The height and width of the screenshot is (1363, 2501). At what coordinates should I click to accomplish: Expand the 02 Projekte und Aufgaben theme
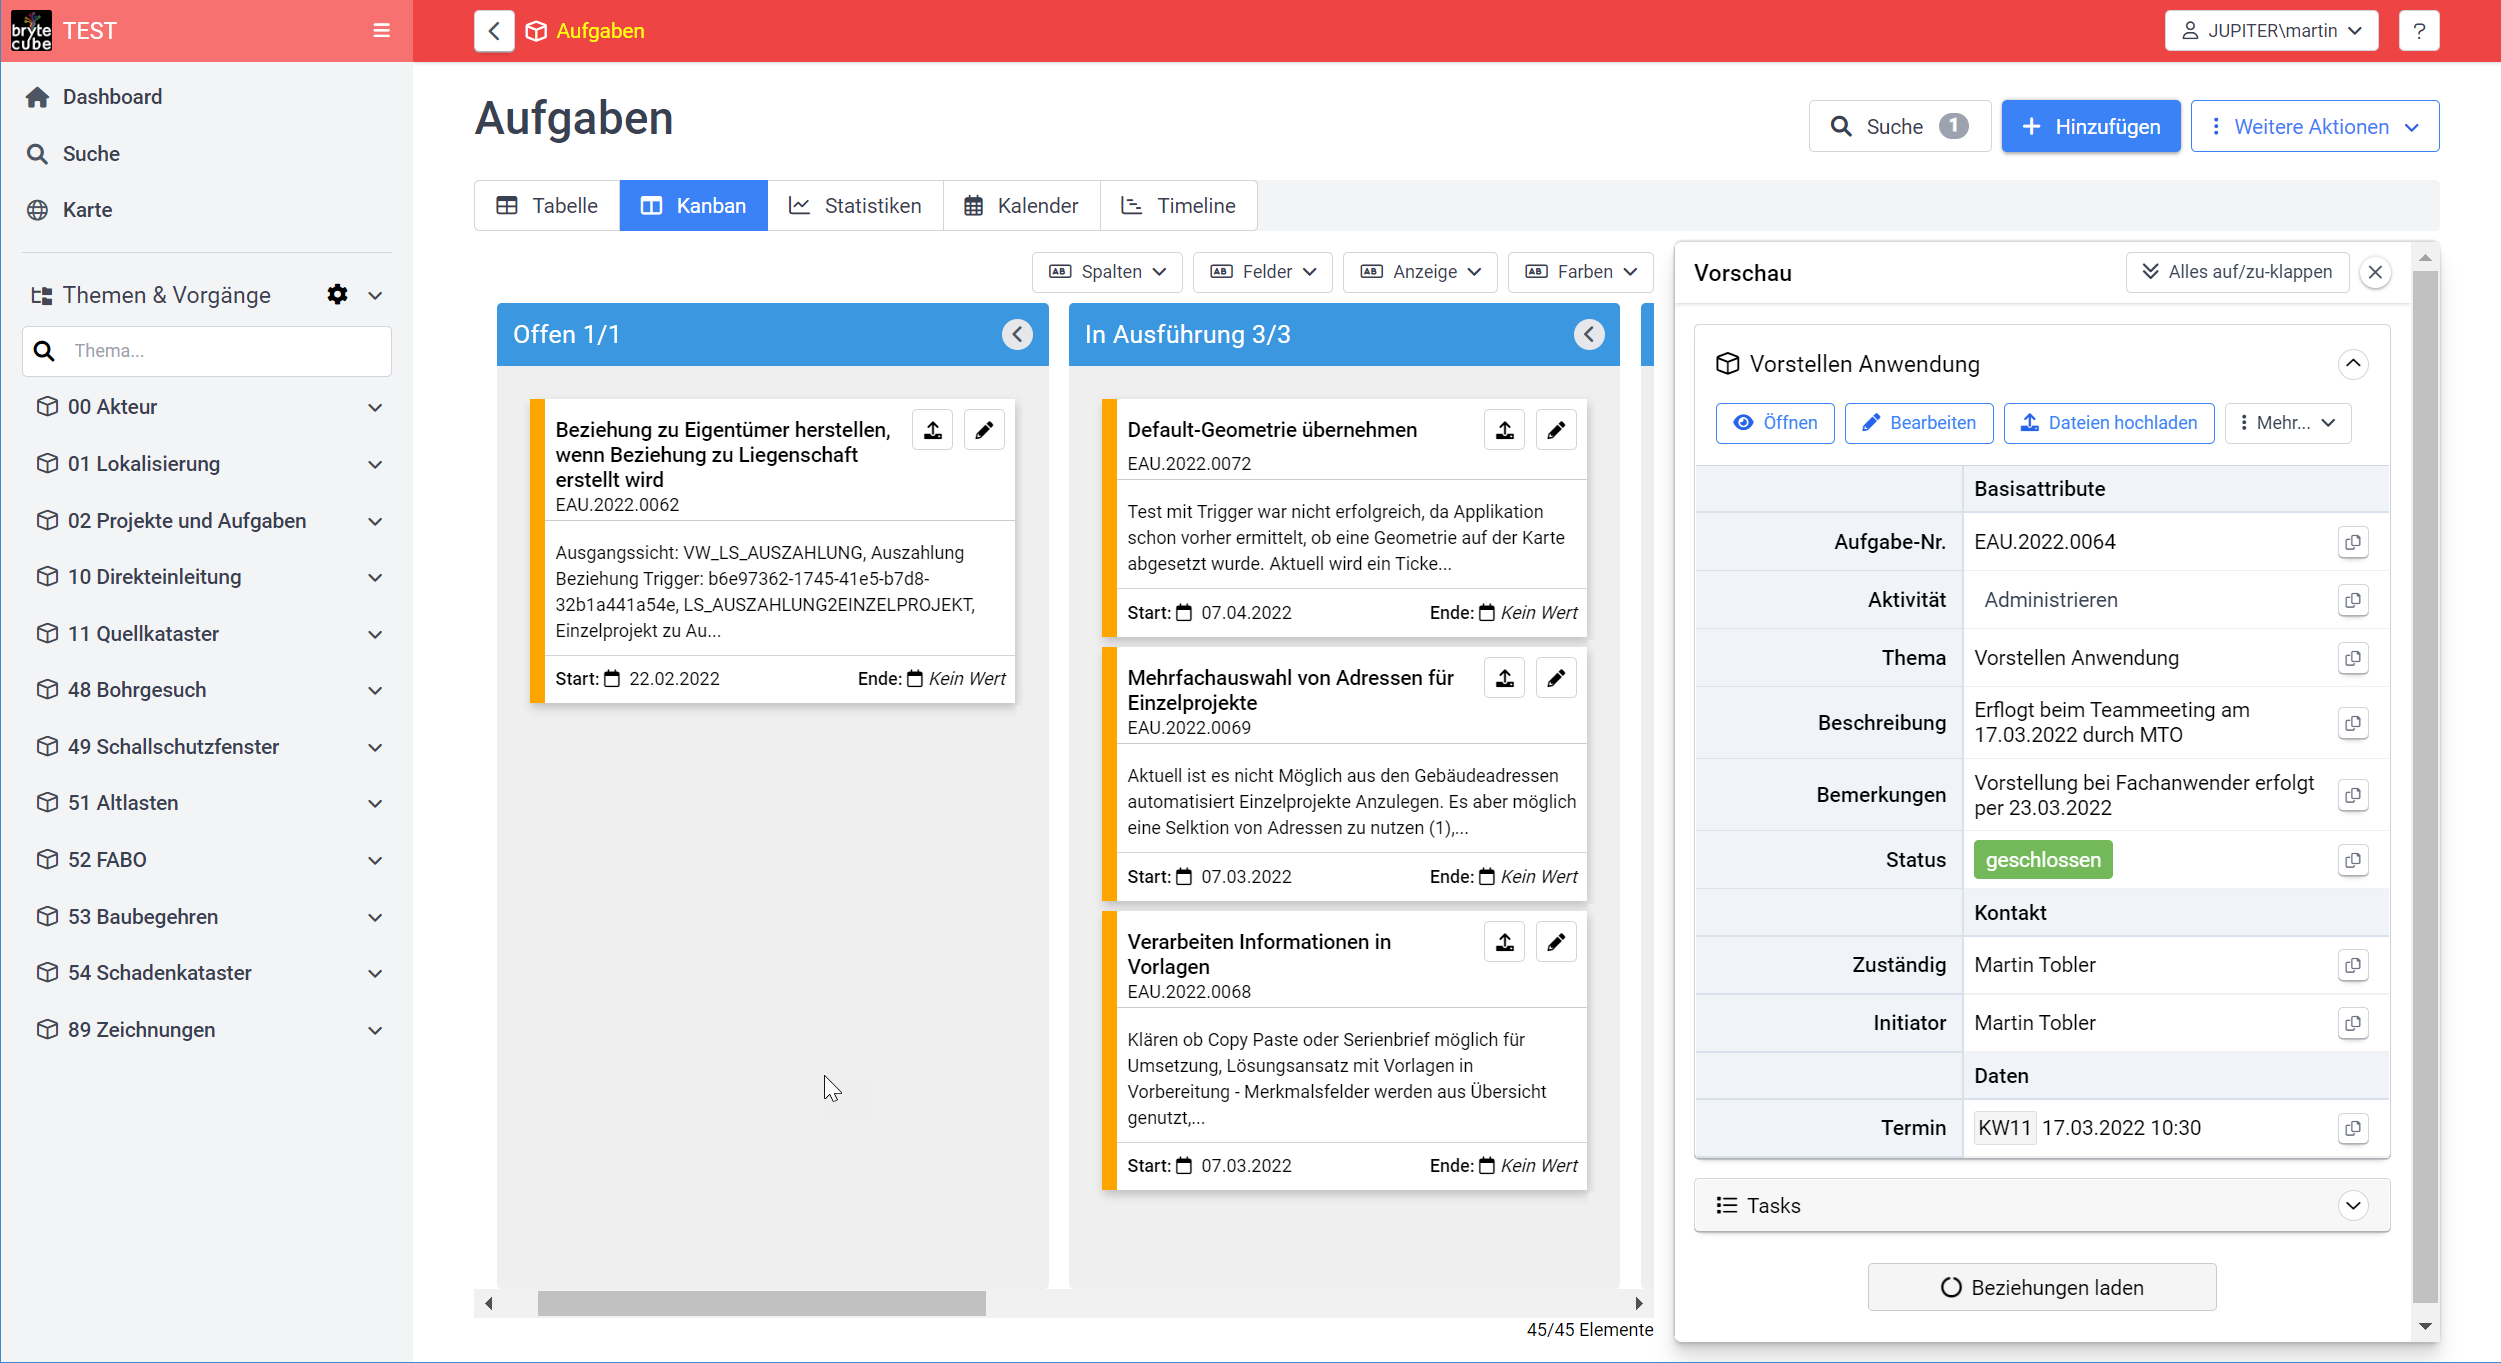pos(375,521)
